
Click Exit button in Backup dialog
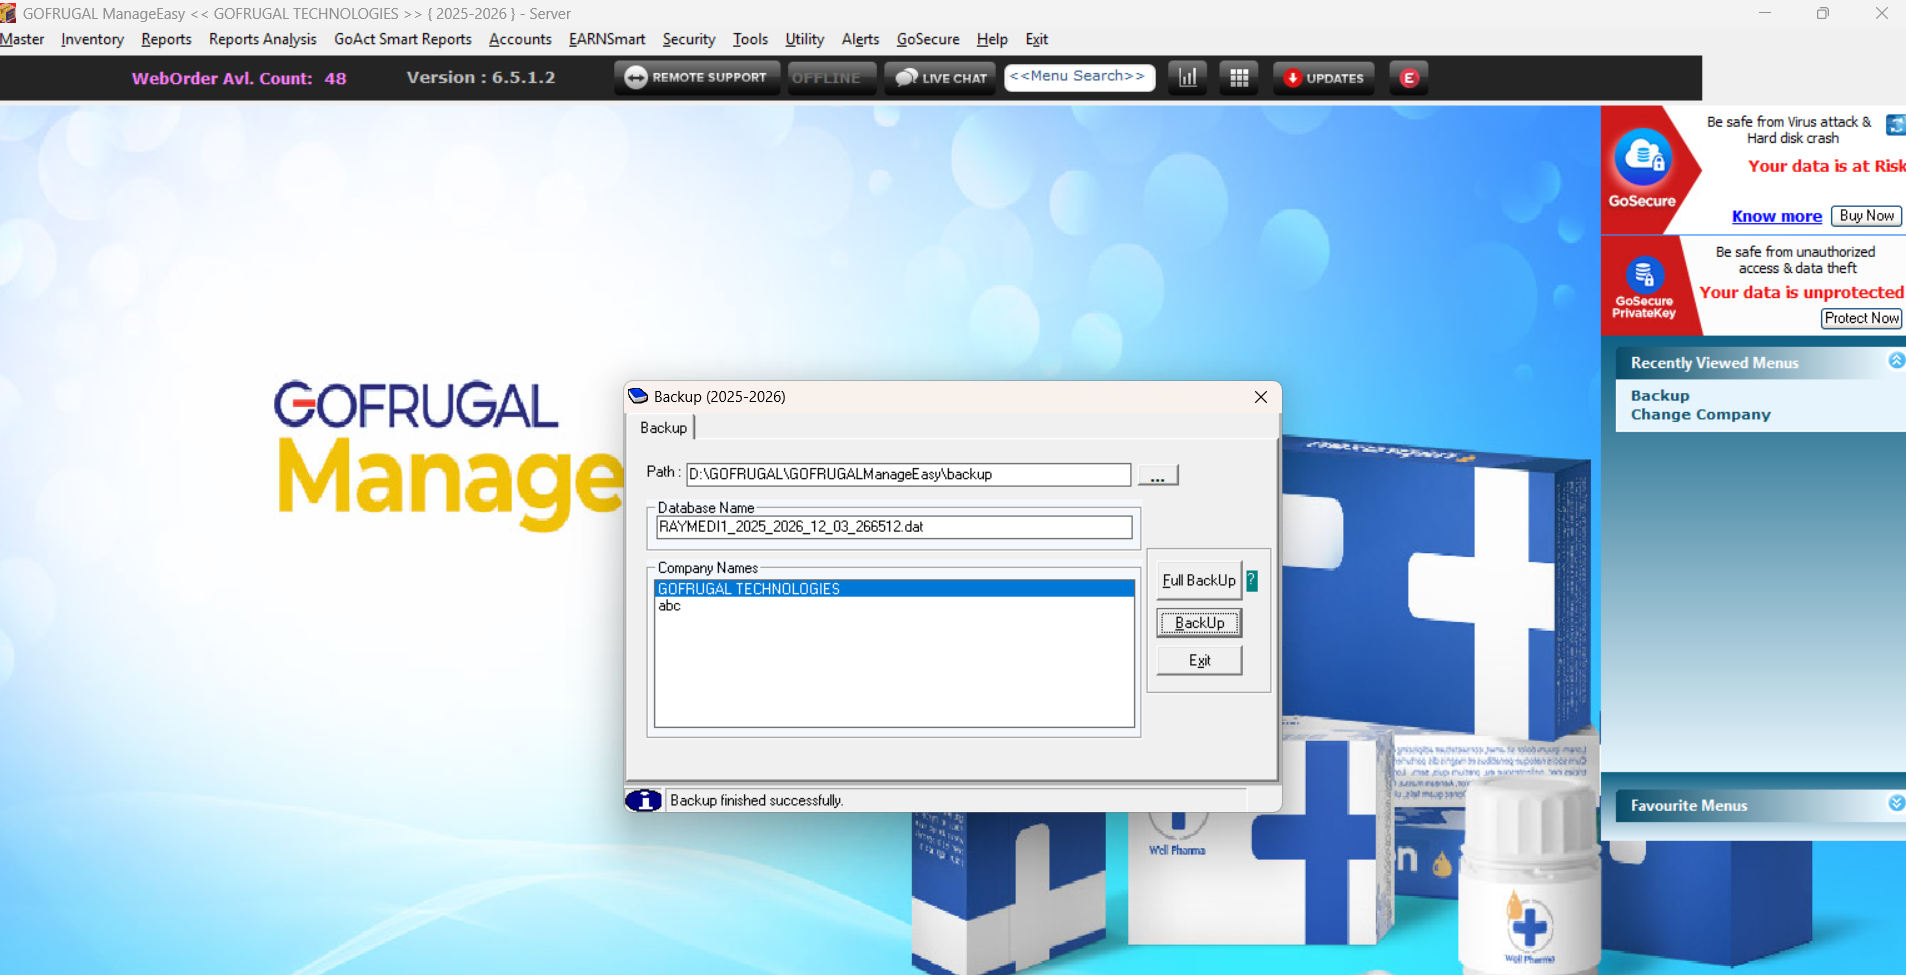(1199, 660)
